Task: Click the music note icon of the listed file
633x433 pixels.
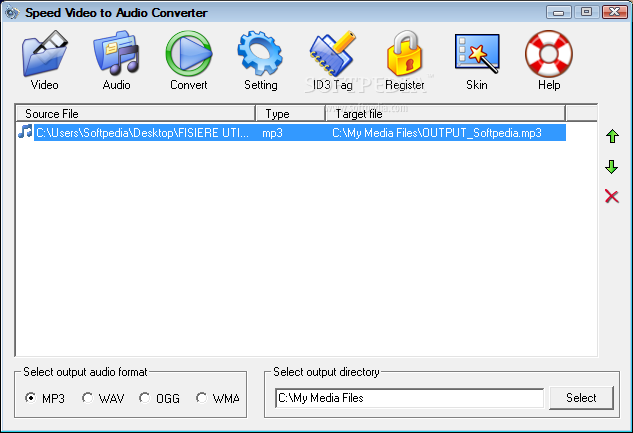Action: point(25,132)
